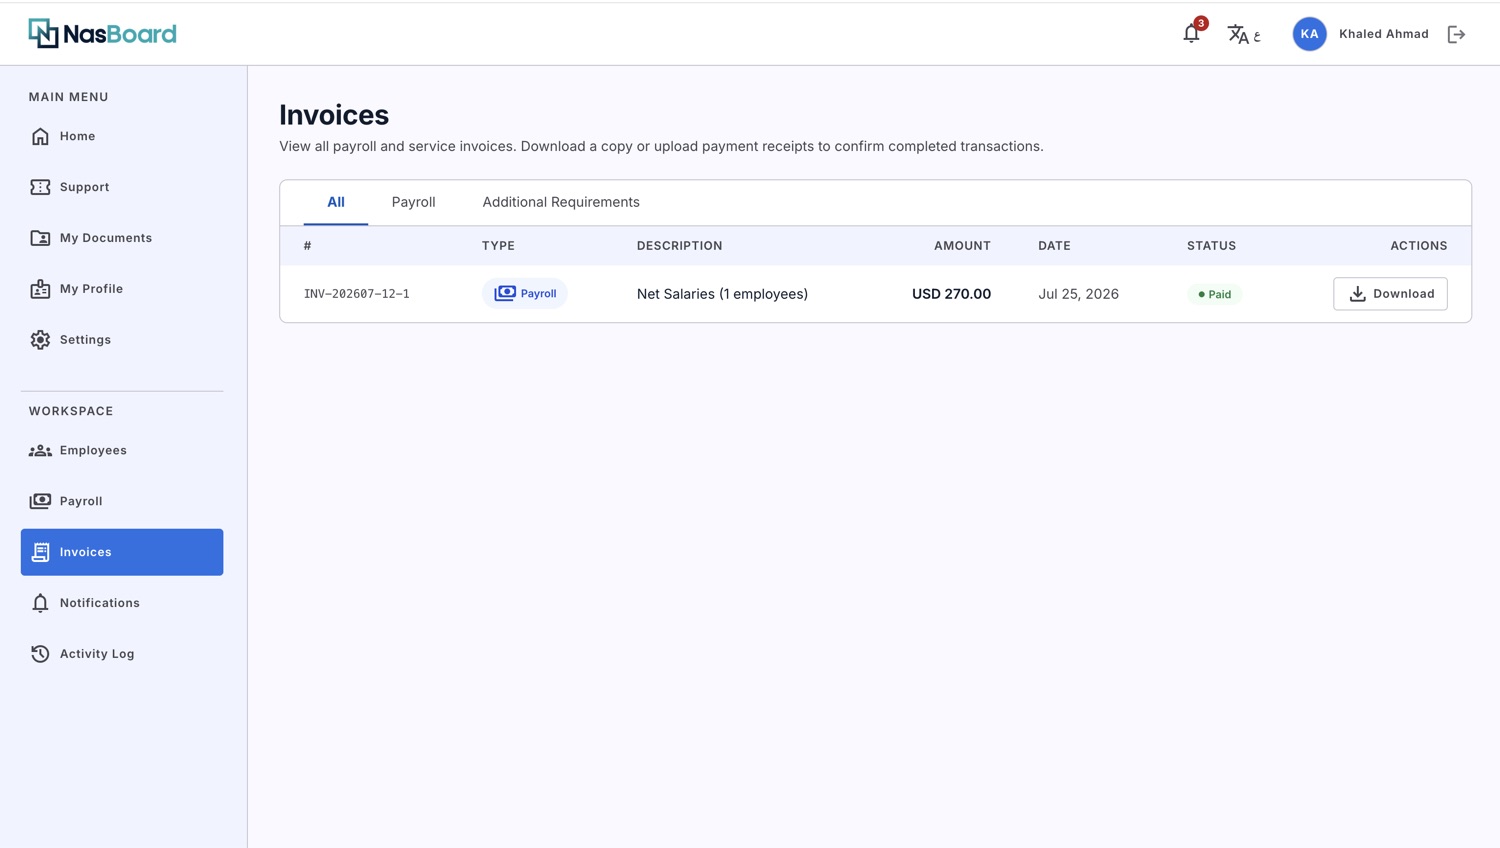Click the Download button label for the invoice
This screenshot has height=848, width=1500.
click(1404, 294)
